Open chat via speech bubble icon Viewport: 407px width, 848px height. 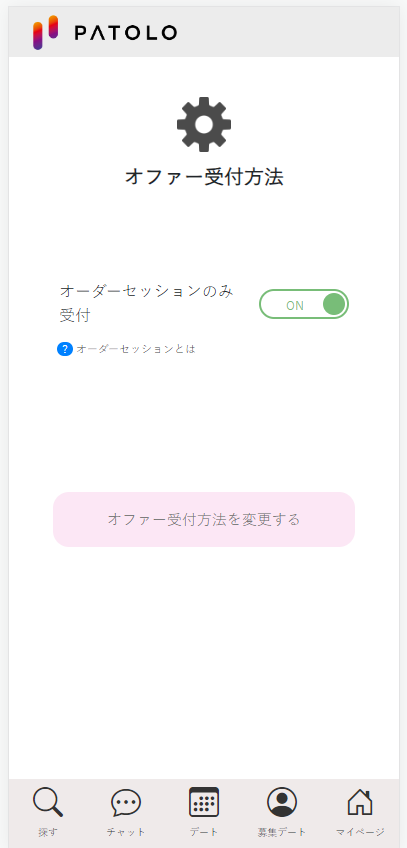click(126, 803)
